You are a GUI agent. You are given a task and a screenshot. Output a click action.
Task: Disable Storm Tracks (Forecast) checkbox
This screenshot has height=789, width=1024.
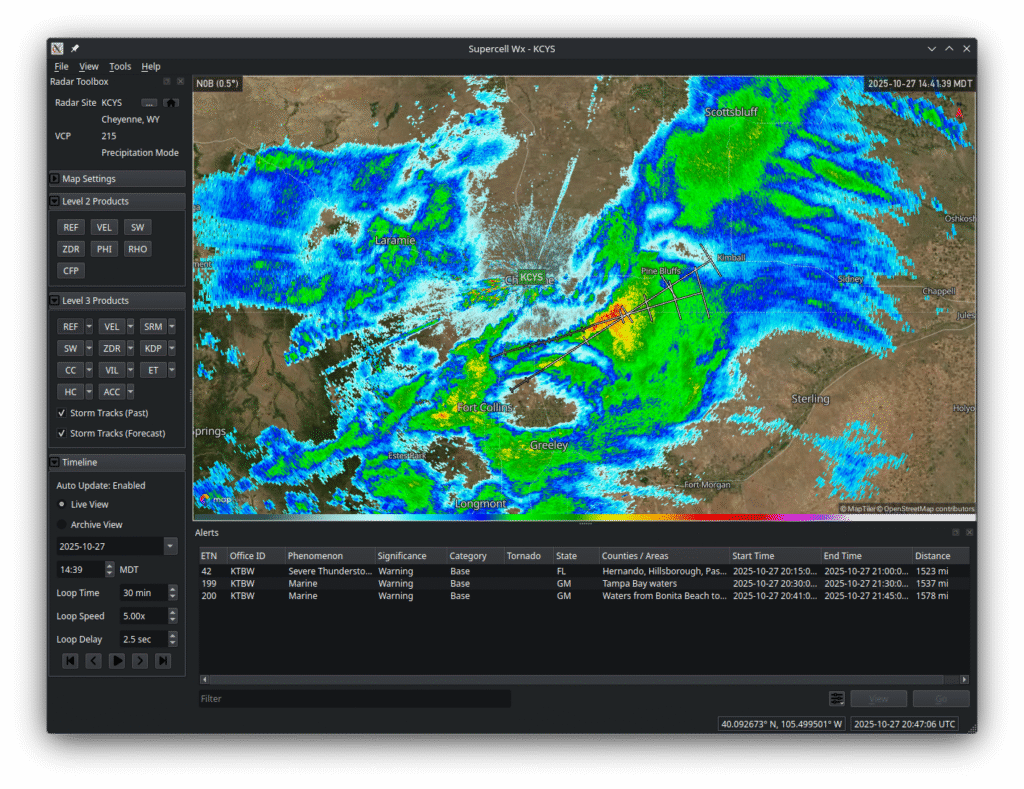[x=61, y=433]
